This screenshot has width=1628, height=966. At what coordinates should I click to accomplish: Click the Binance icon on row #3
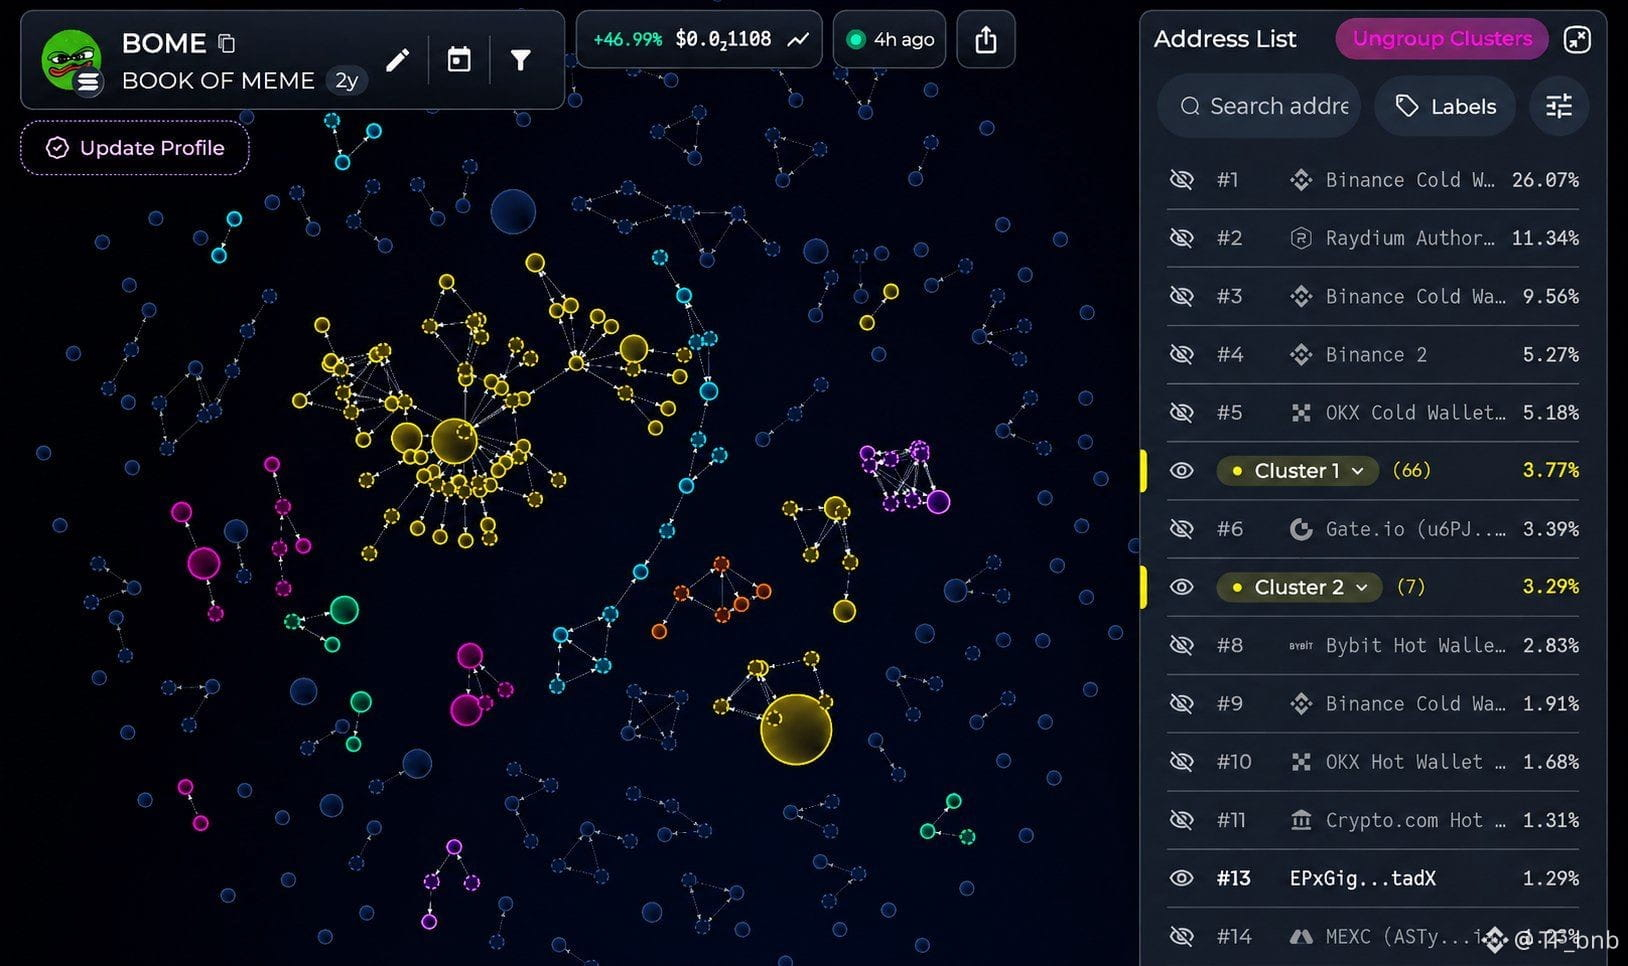point(1300,296)
